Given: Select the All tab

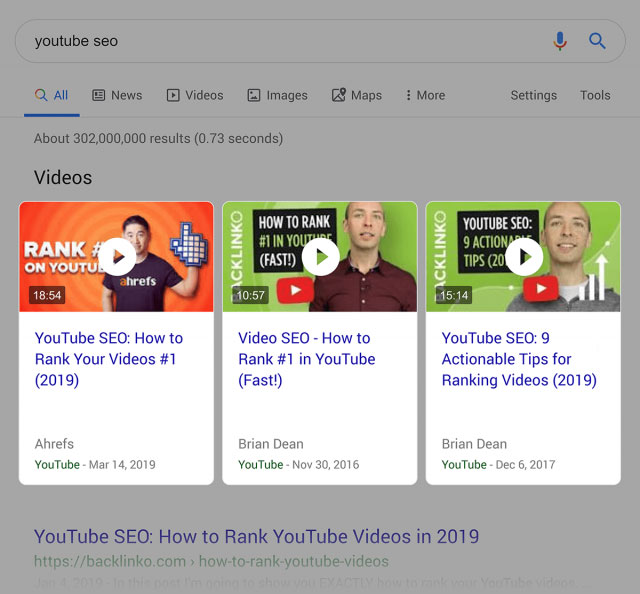Looking at the screenshot, I should click(52, 95).
